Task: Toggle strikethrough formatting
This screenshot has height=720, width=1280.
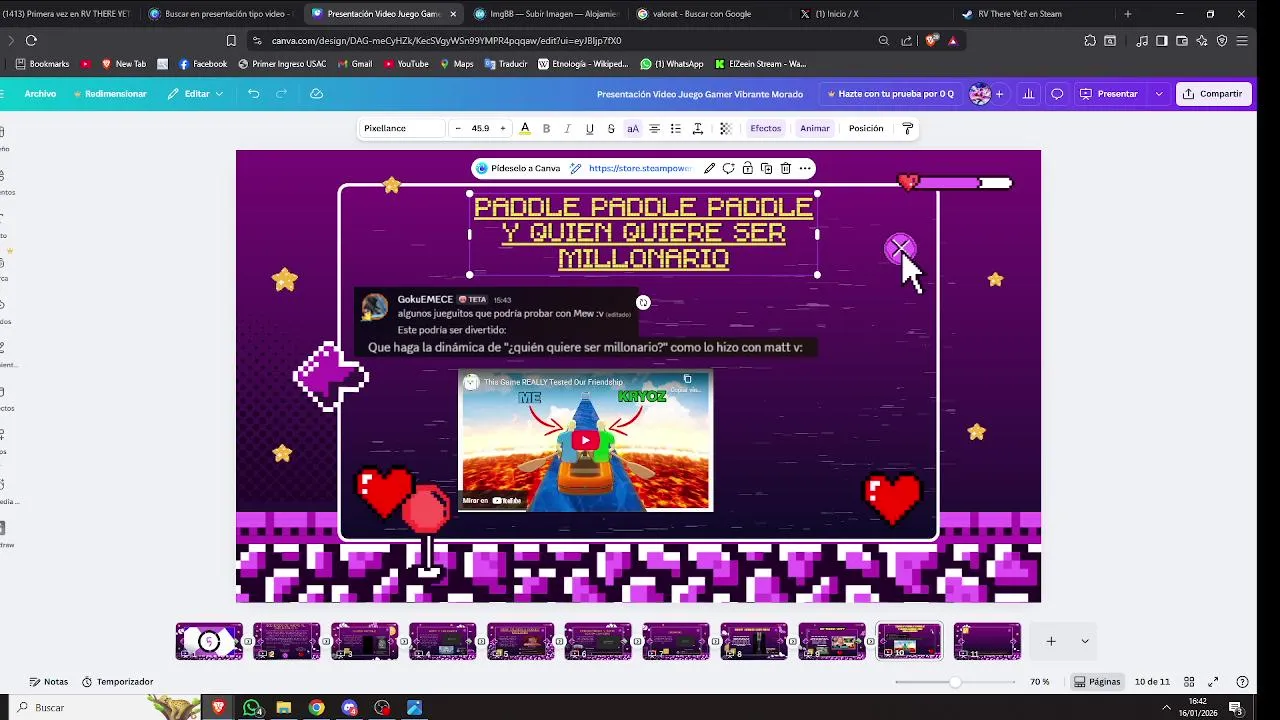Action: pos(611,128)
